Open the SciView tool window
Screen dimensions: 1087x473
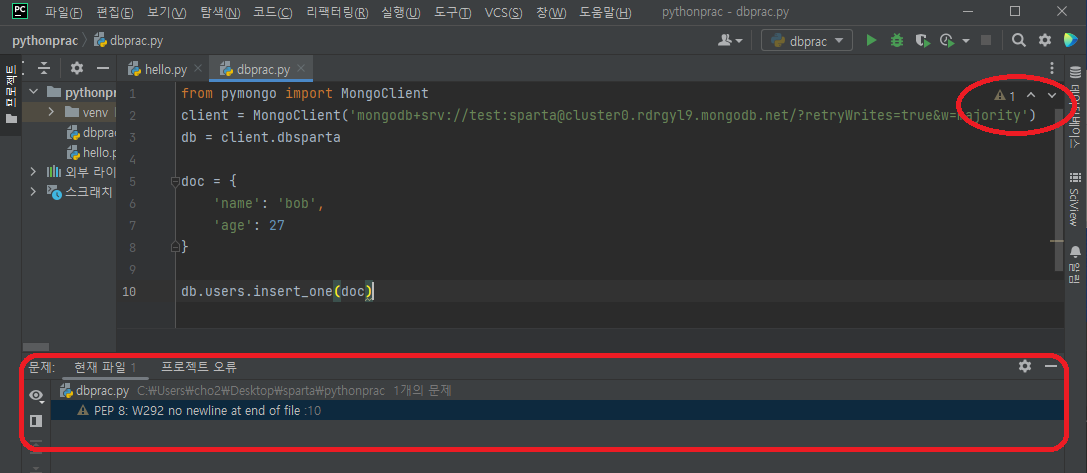click(1075, 200)
